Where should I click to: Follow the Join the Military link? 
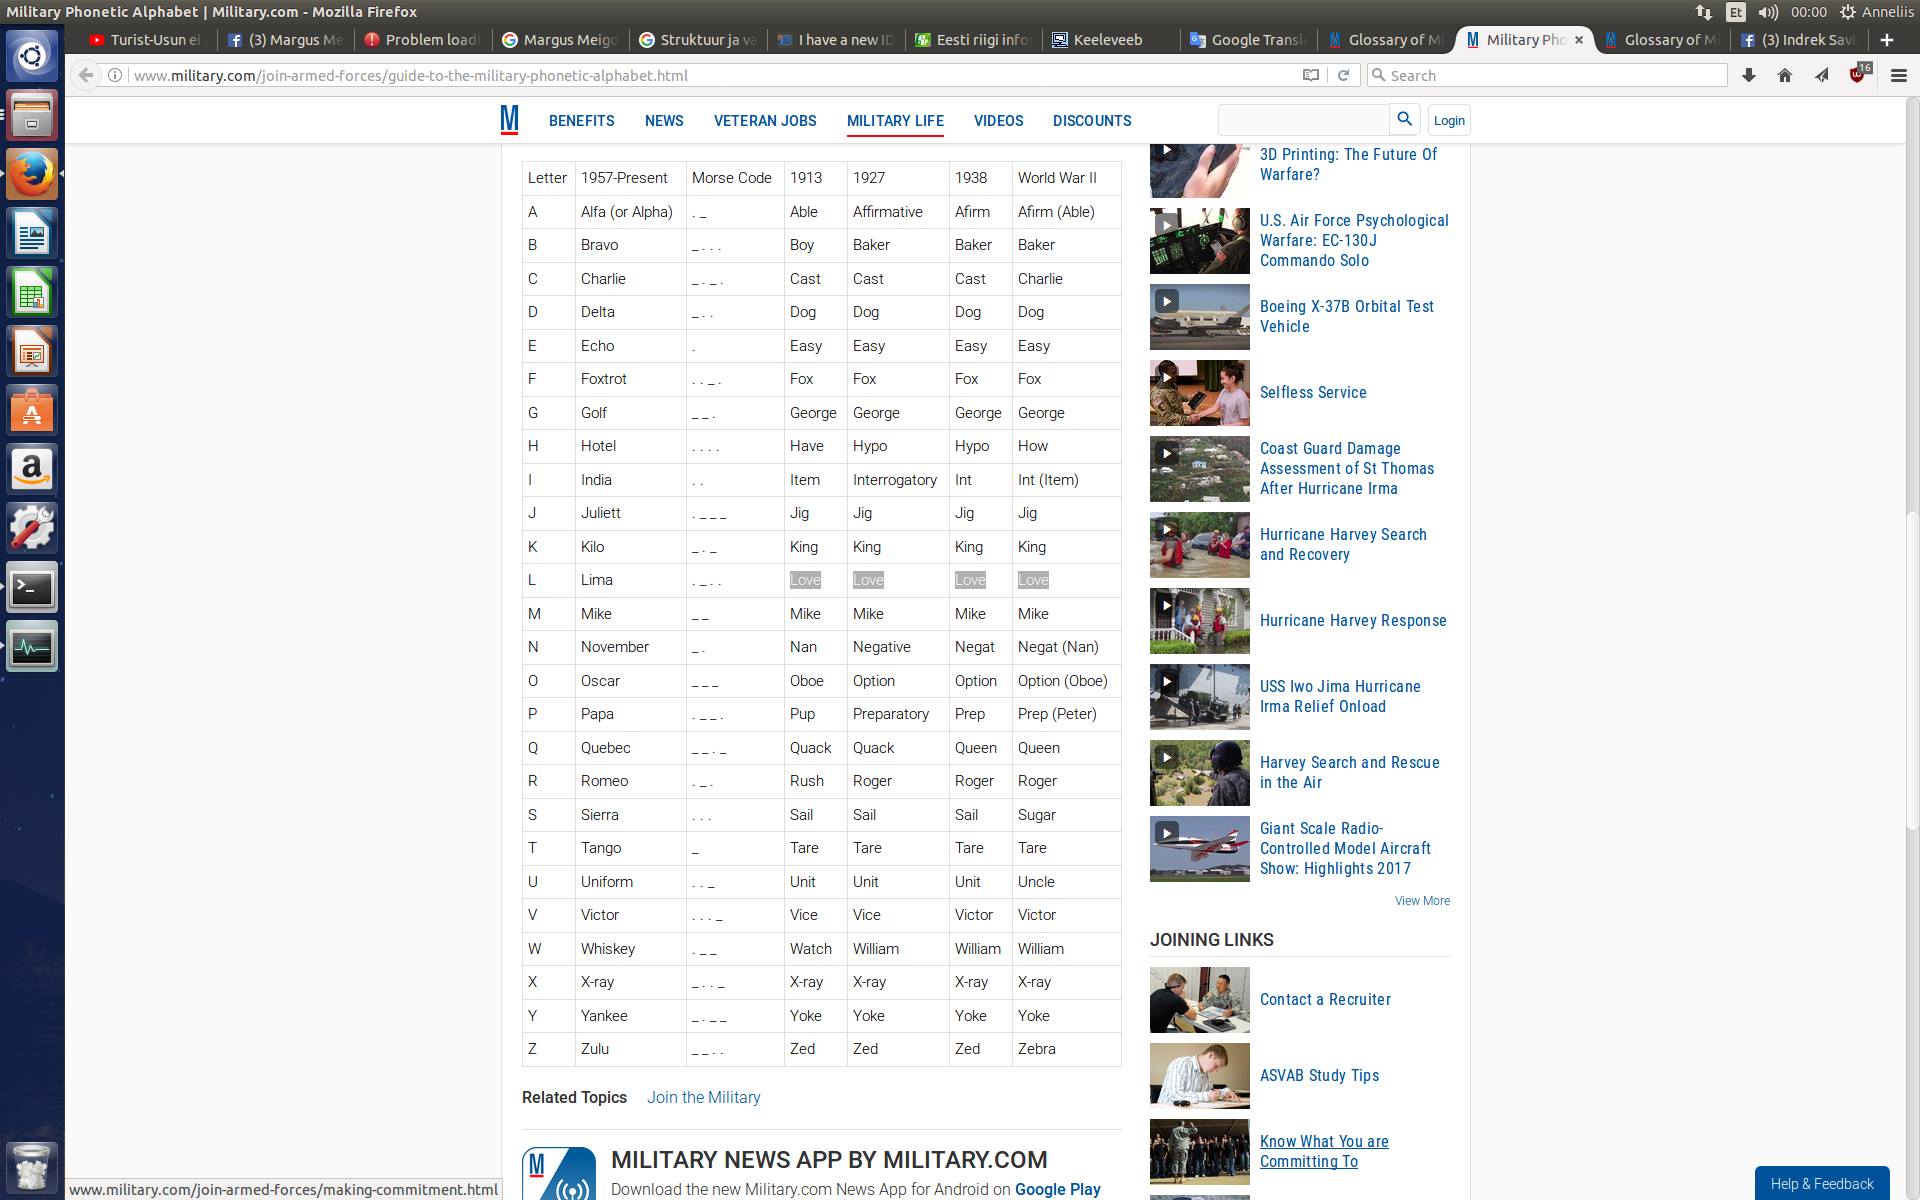[703, 1097]
